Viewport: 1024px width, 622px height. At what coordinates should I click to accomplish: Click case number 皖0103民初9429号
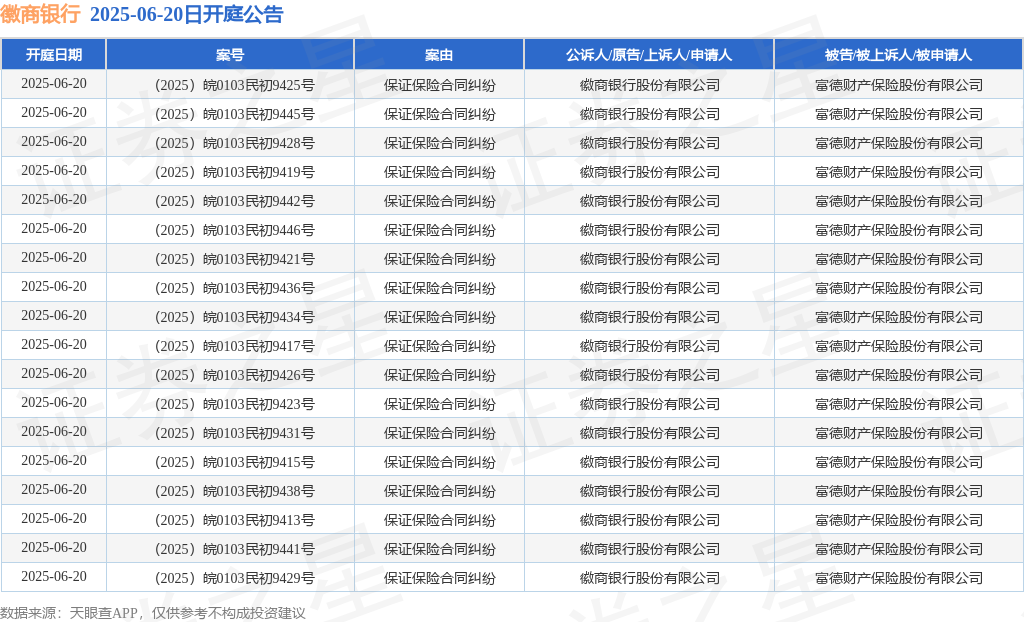[259, 578]
